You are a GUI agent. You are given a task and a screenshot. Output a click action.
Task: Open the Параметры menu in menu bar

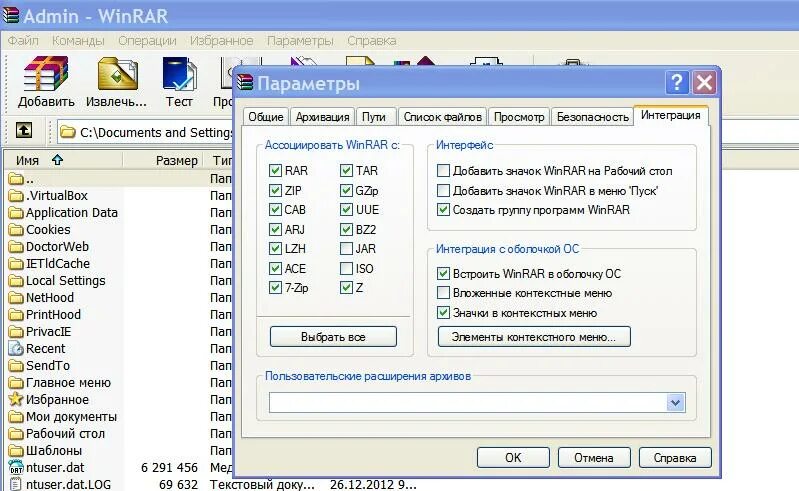point(300,40)
